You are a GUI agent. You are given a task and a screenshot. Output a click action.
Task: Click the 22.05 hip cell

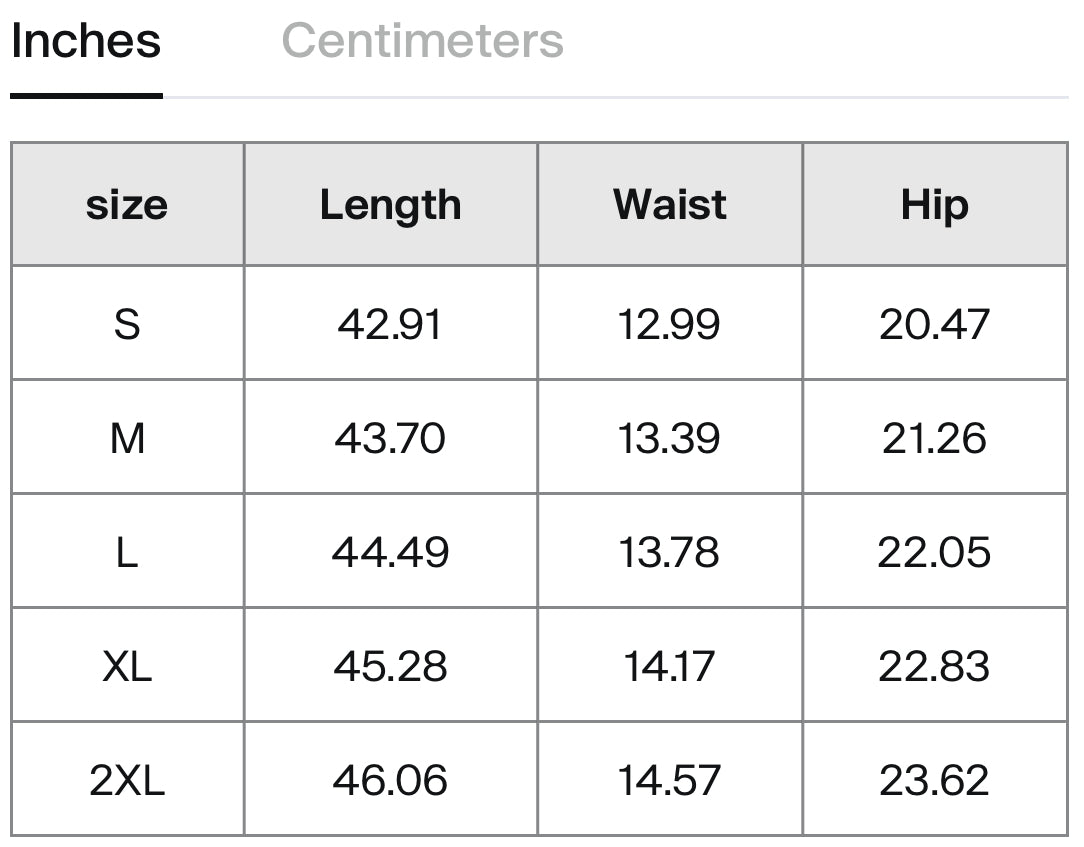coord(935,552)
